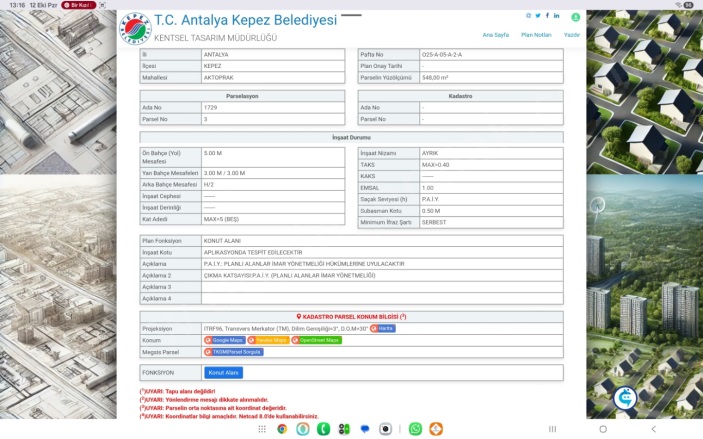Click the Konut Alanı function button
The image size is (703, 439).
tap(224, 372)
